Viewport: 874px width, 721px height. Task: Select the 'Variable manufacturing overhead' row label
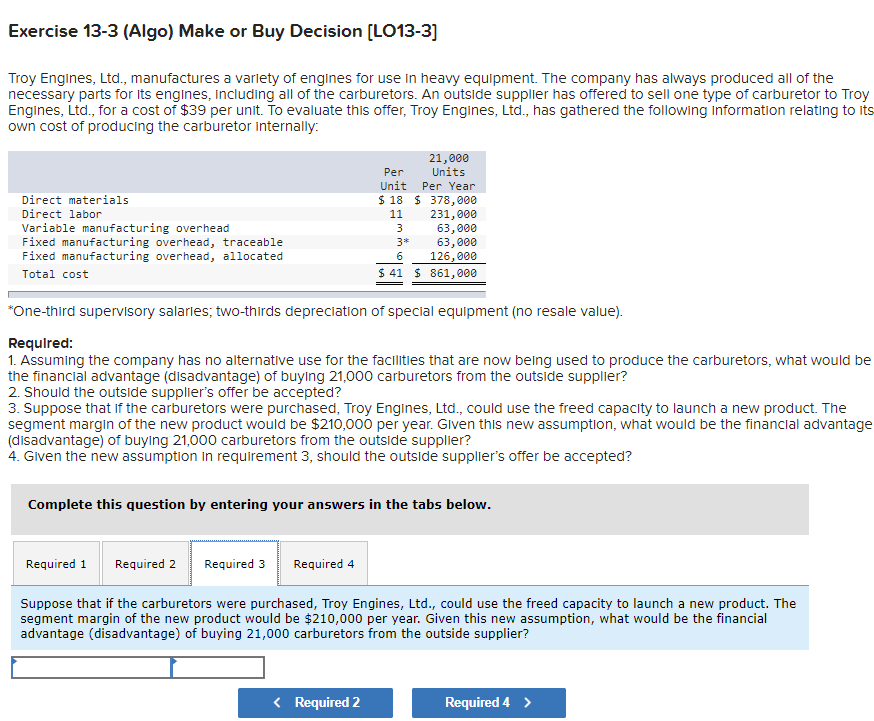[x=125, y=228]
